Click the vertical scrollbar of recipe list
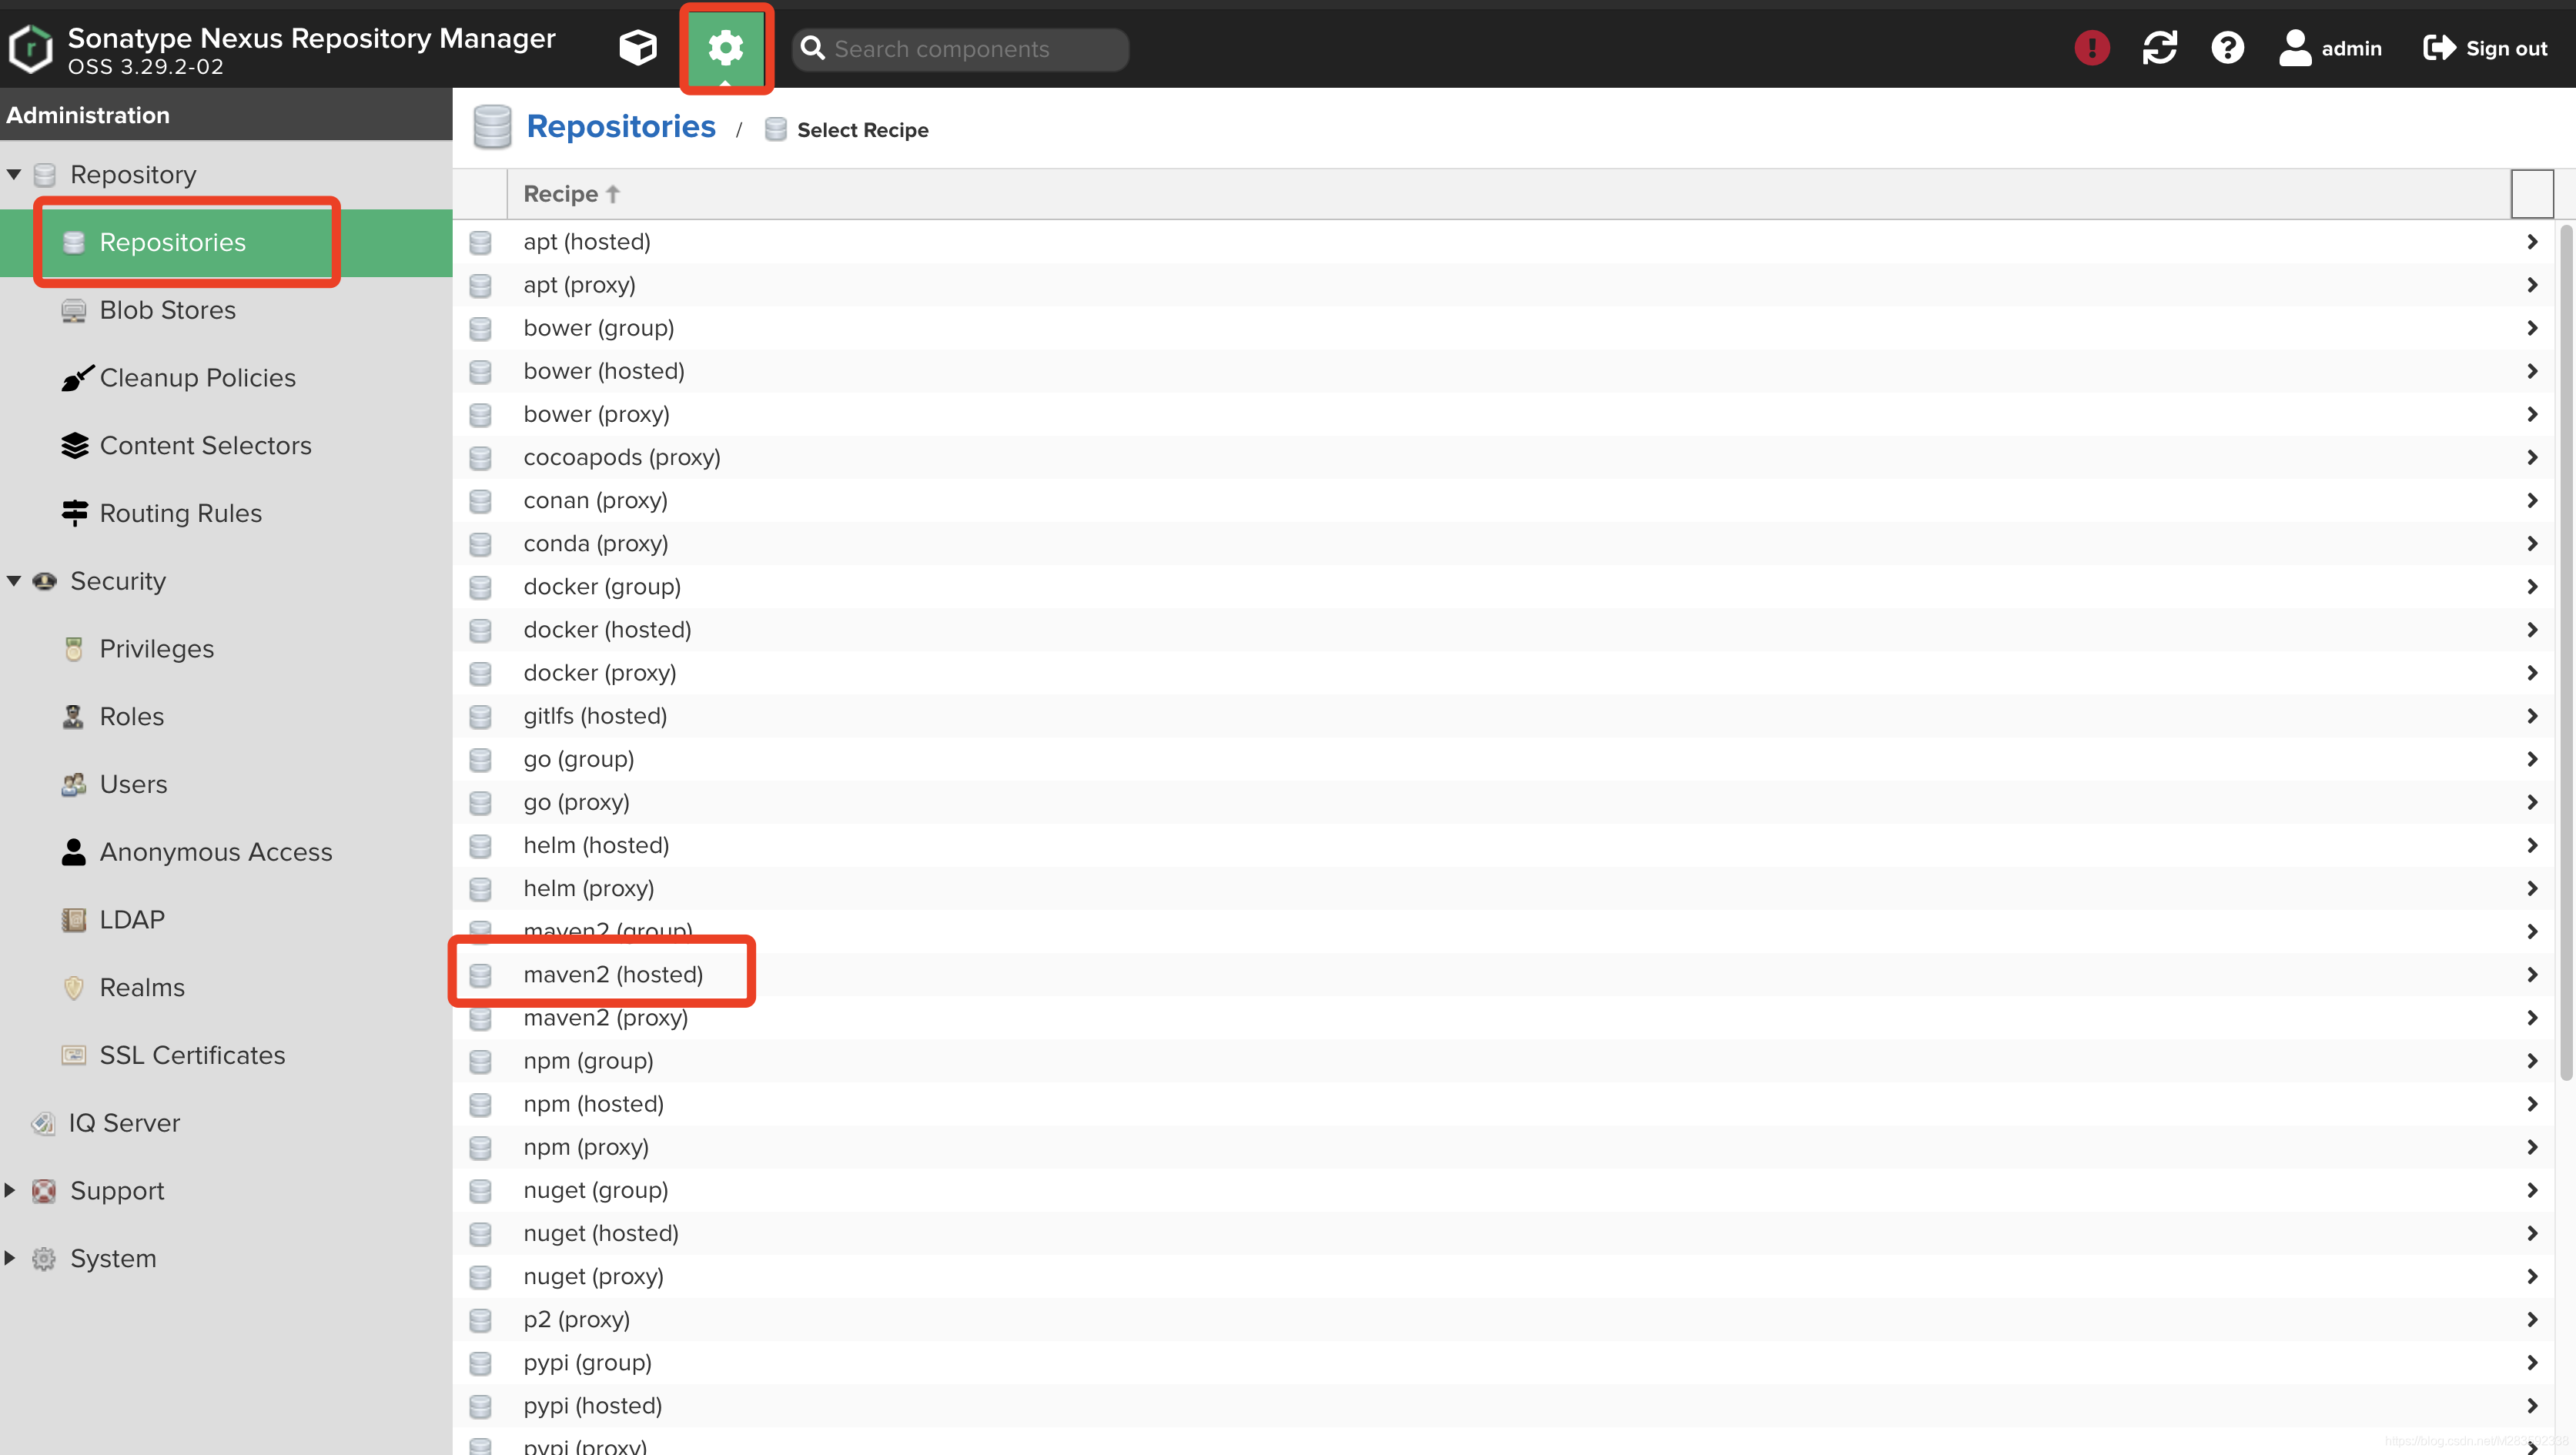 tap(2566, 652)
